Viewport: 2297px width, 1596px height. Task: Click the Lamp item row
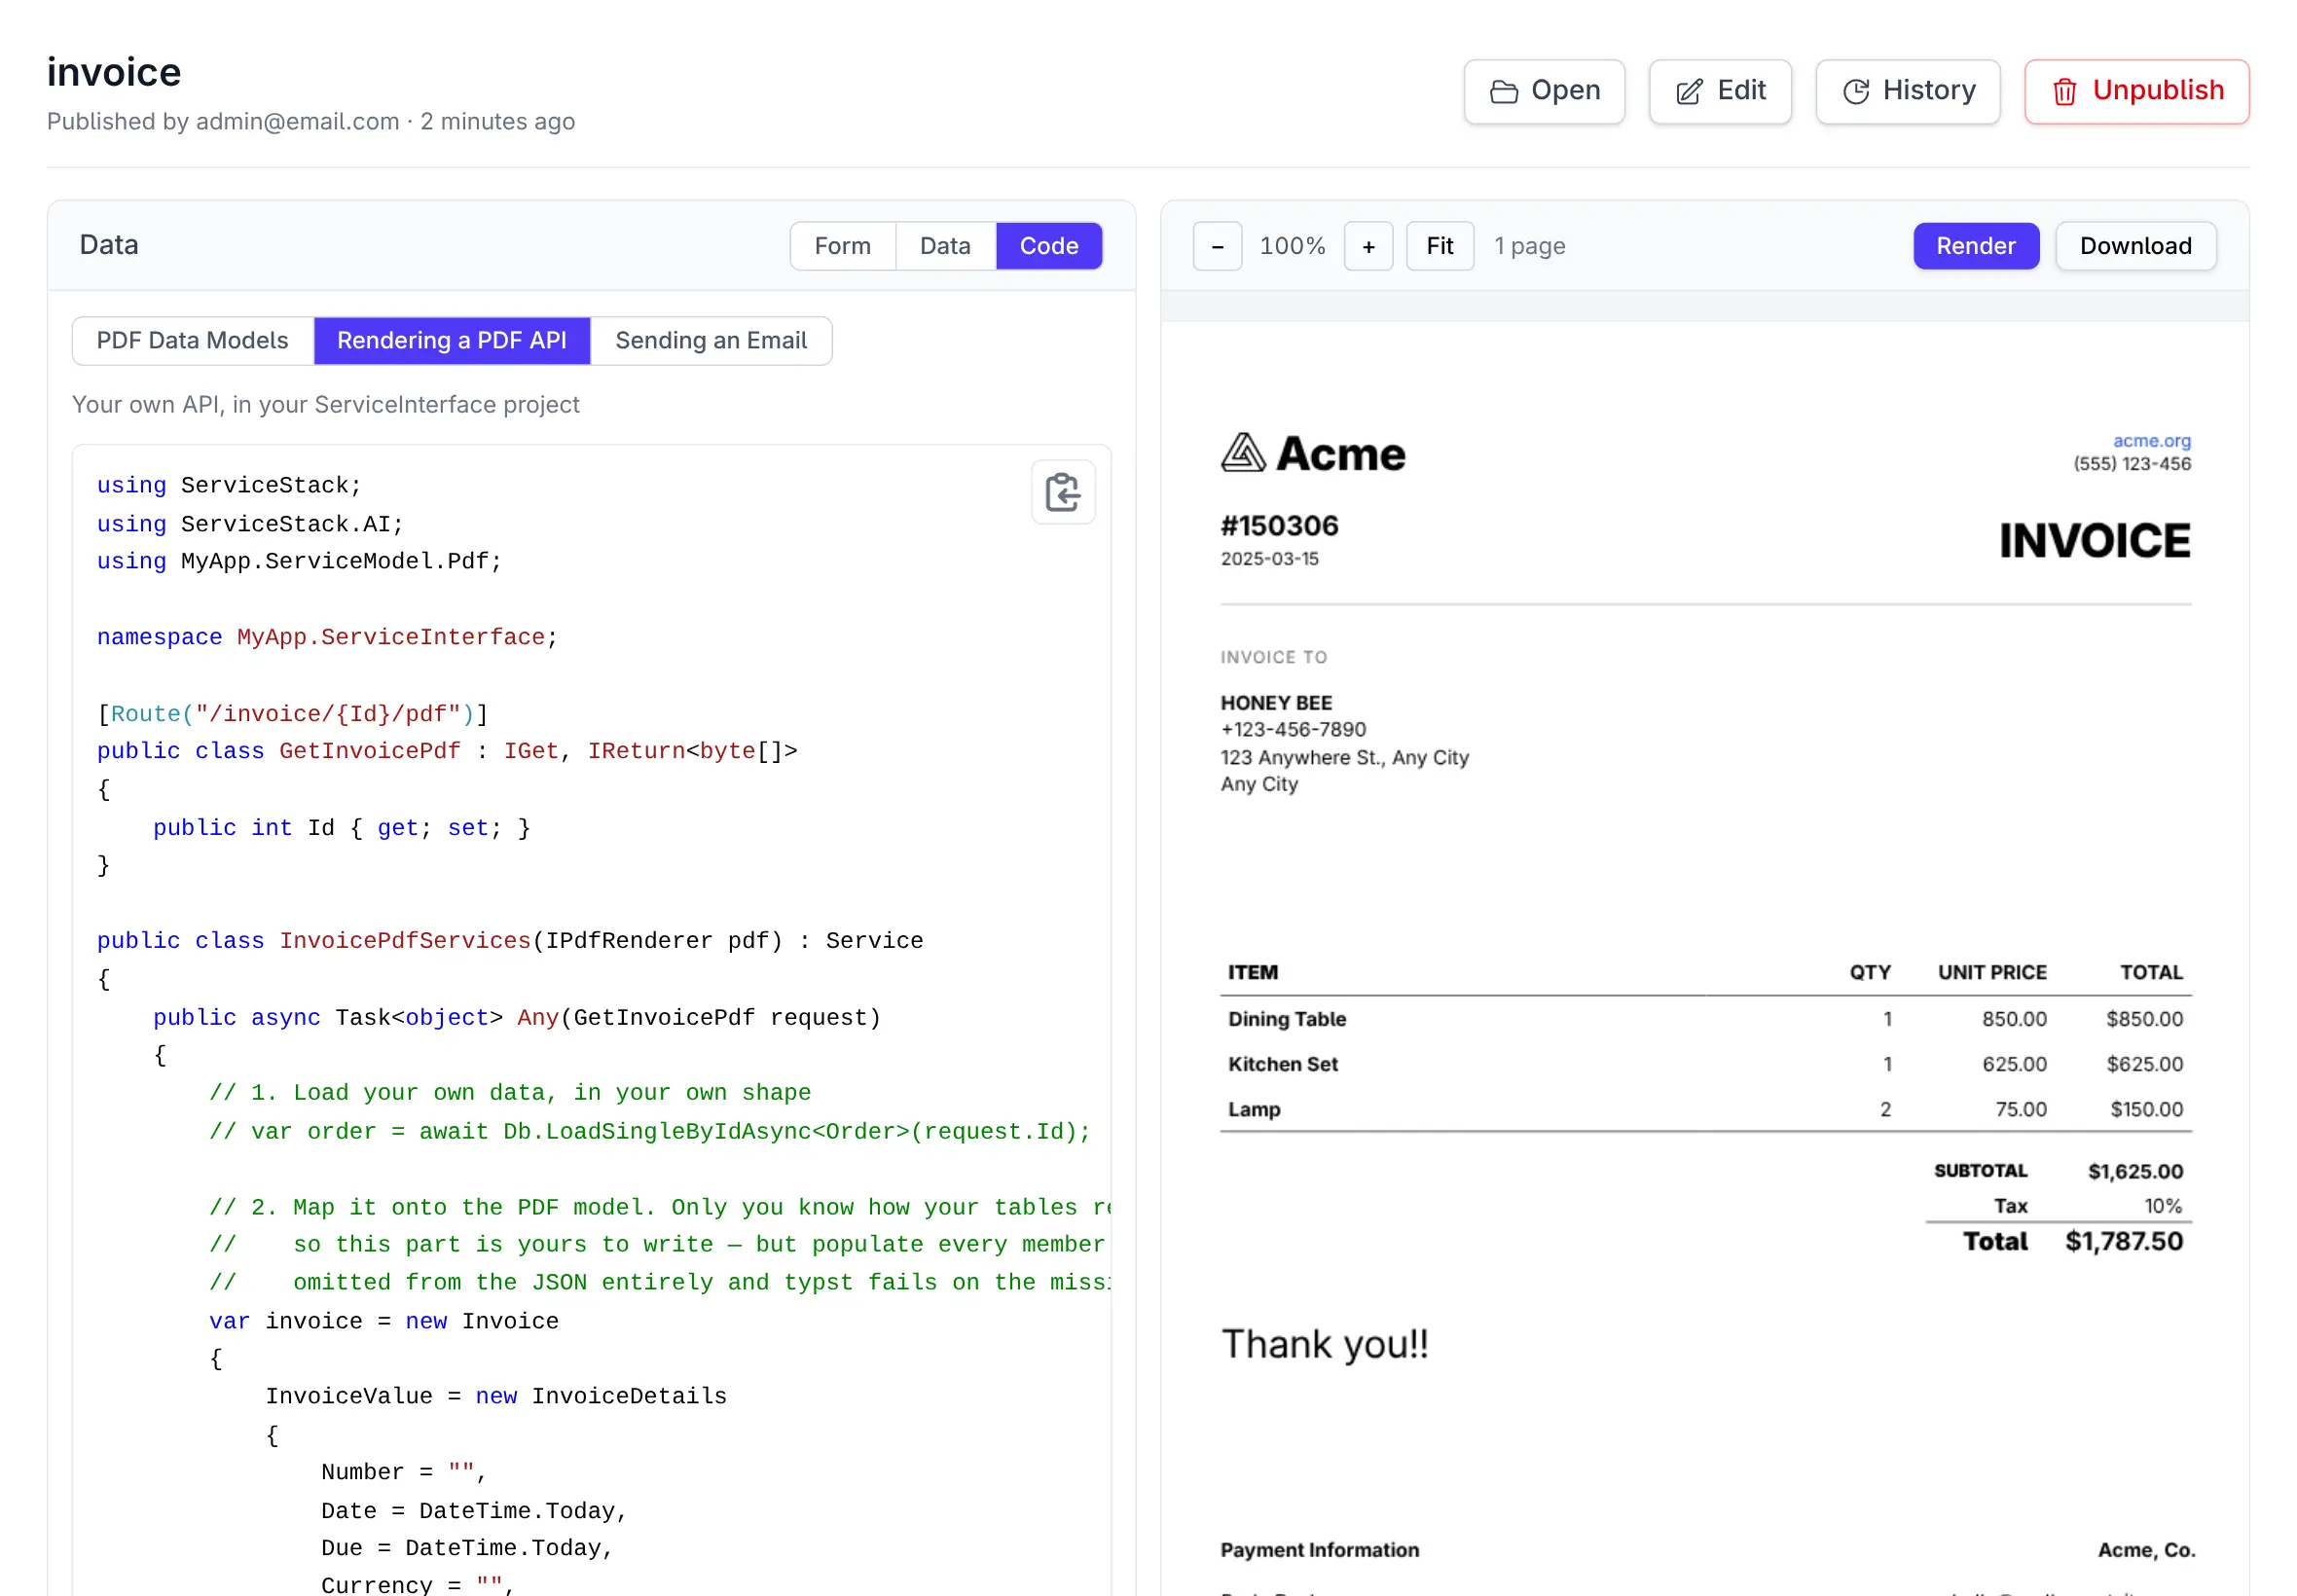point(1705,1109)
